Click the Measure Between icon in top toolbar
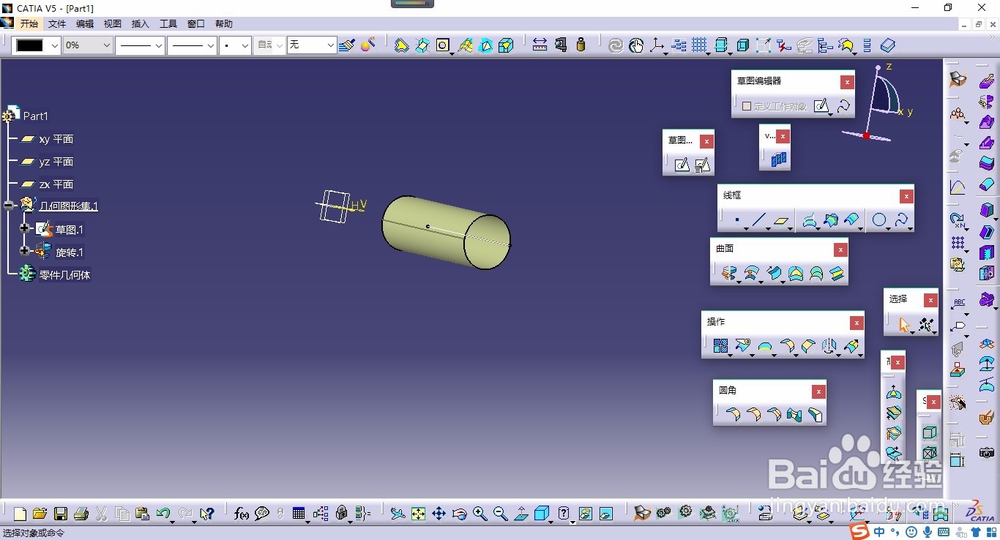 [540, 45]
